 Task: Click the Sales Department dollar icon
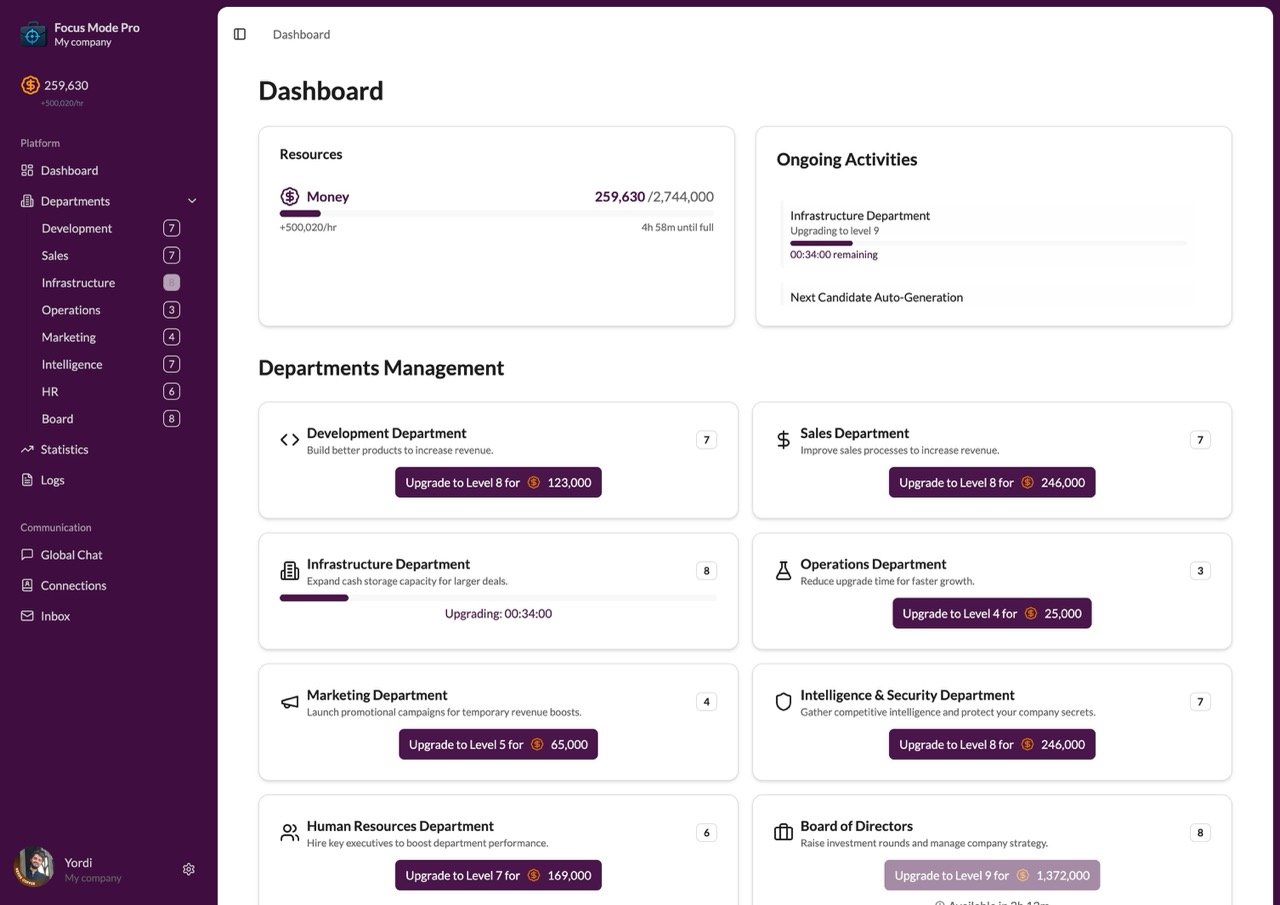[x=782, y=438]
